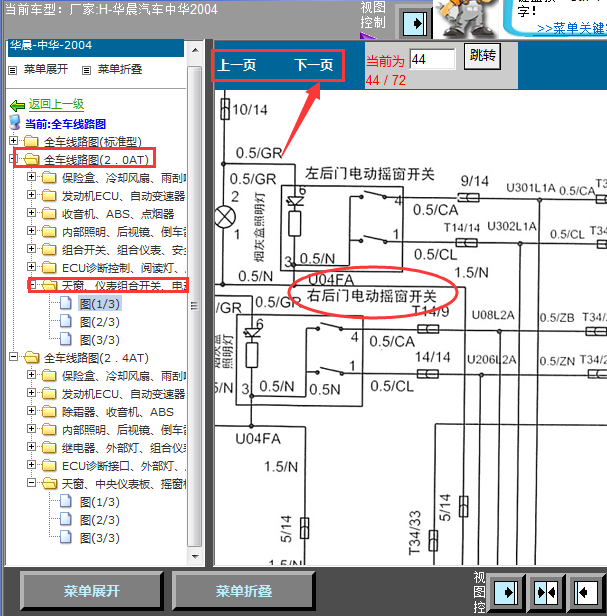
Task: Expand ECU诊断控制、阅读灯 folder
Action: [x=31, y=267]
